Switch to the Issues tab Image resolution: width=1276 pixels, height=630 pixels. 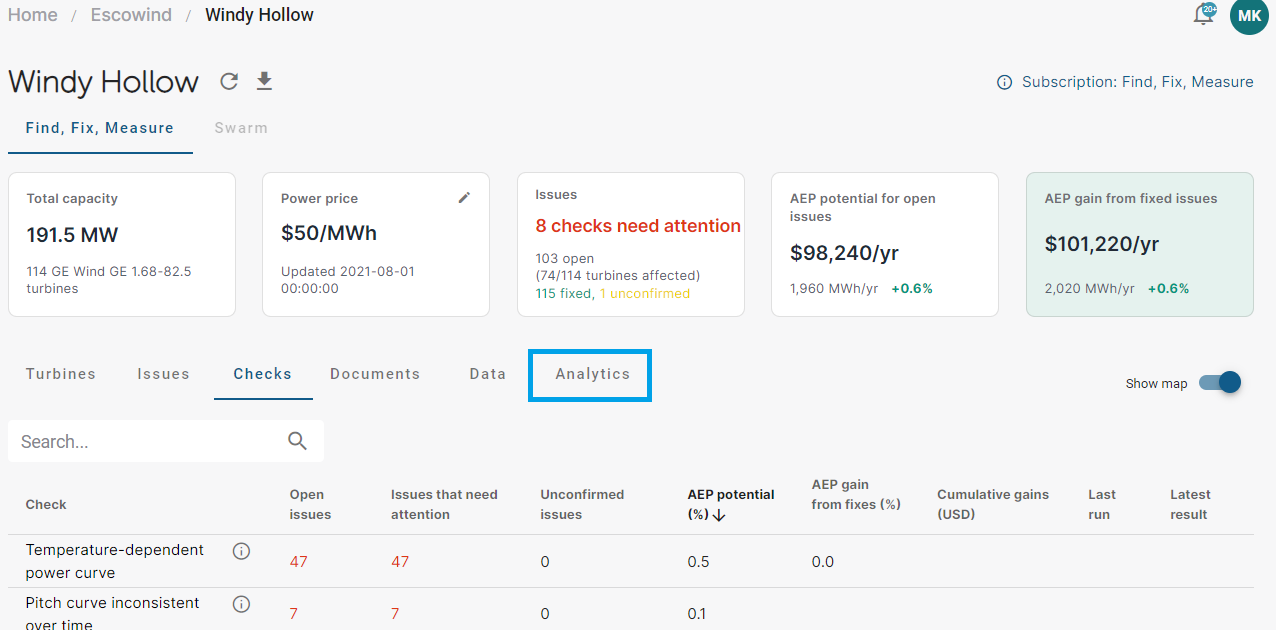164,374
